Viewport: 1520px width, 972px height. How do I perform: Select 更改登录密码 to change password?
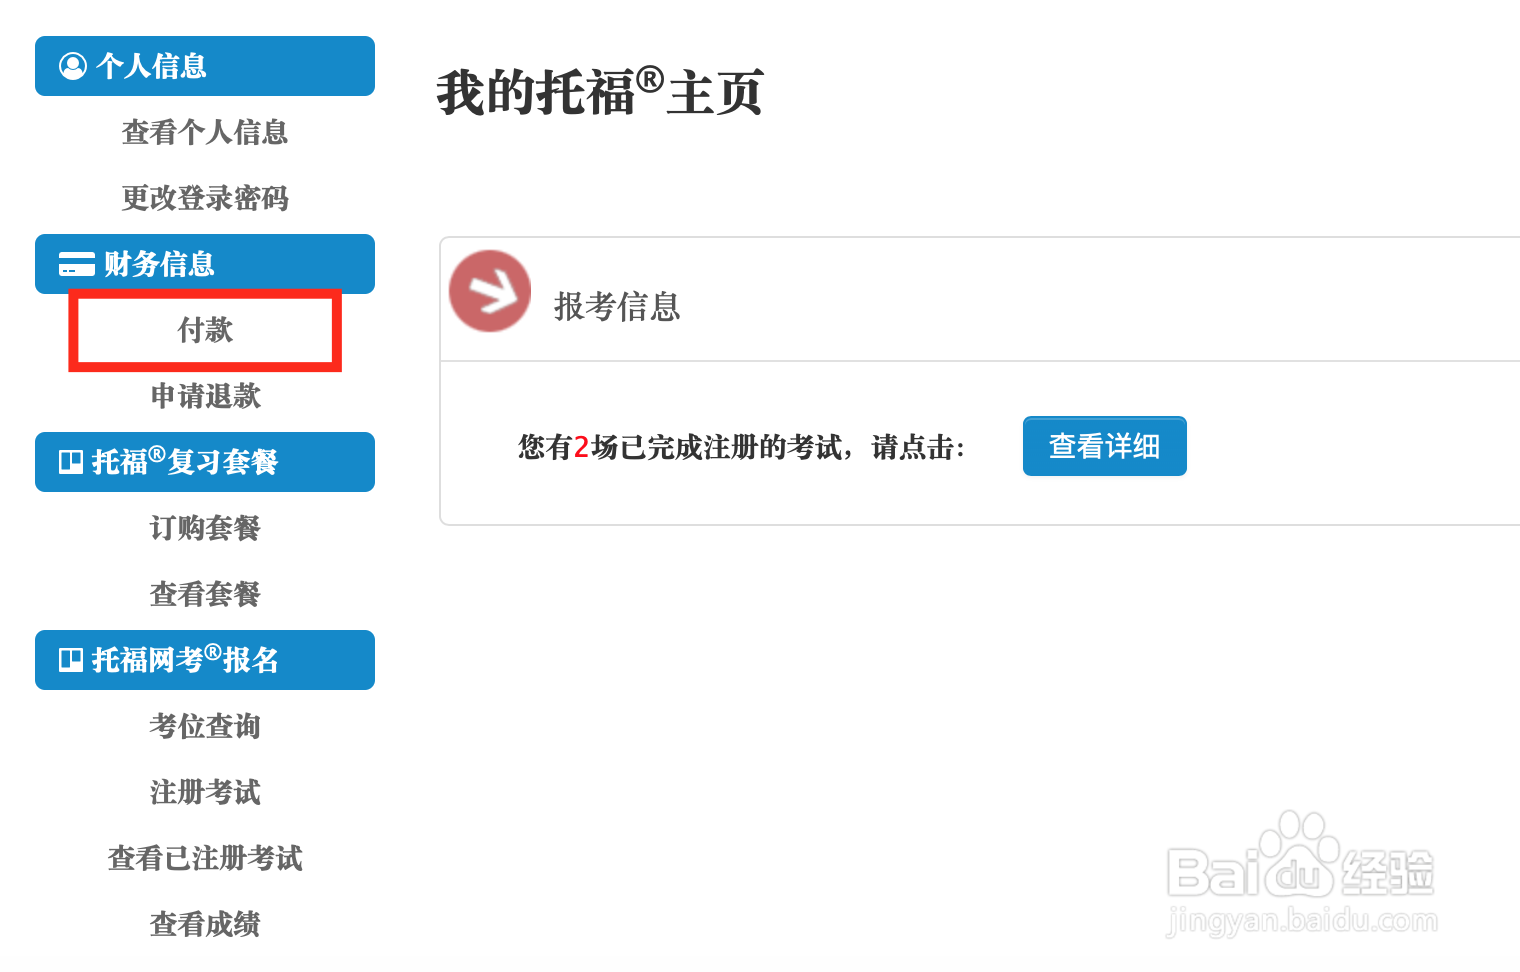(x=204, y=198)
